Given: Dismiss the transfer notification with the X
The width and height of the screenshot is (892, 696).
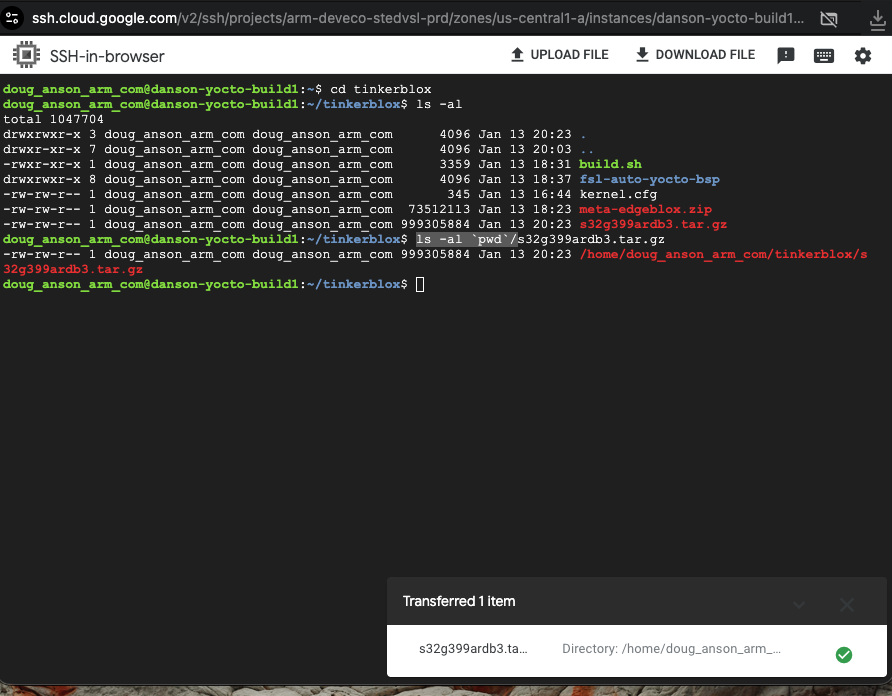Looking at the screenshot, I should click(846, 604).
